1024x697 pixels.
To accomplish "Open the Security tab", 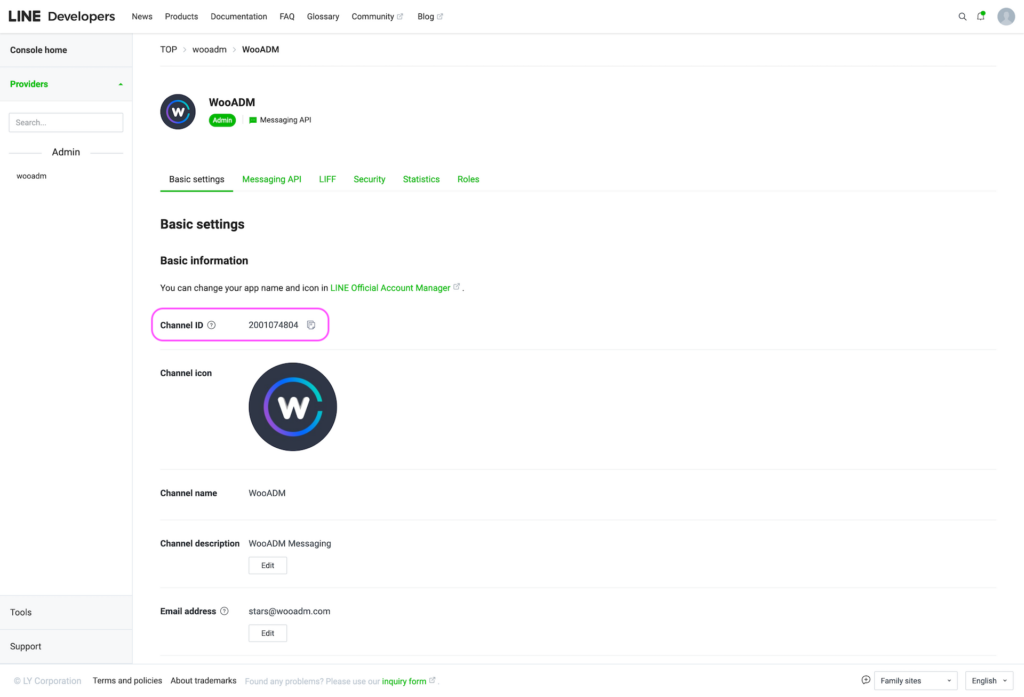I will tap(369, 179).
